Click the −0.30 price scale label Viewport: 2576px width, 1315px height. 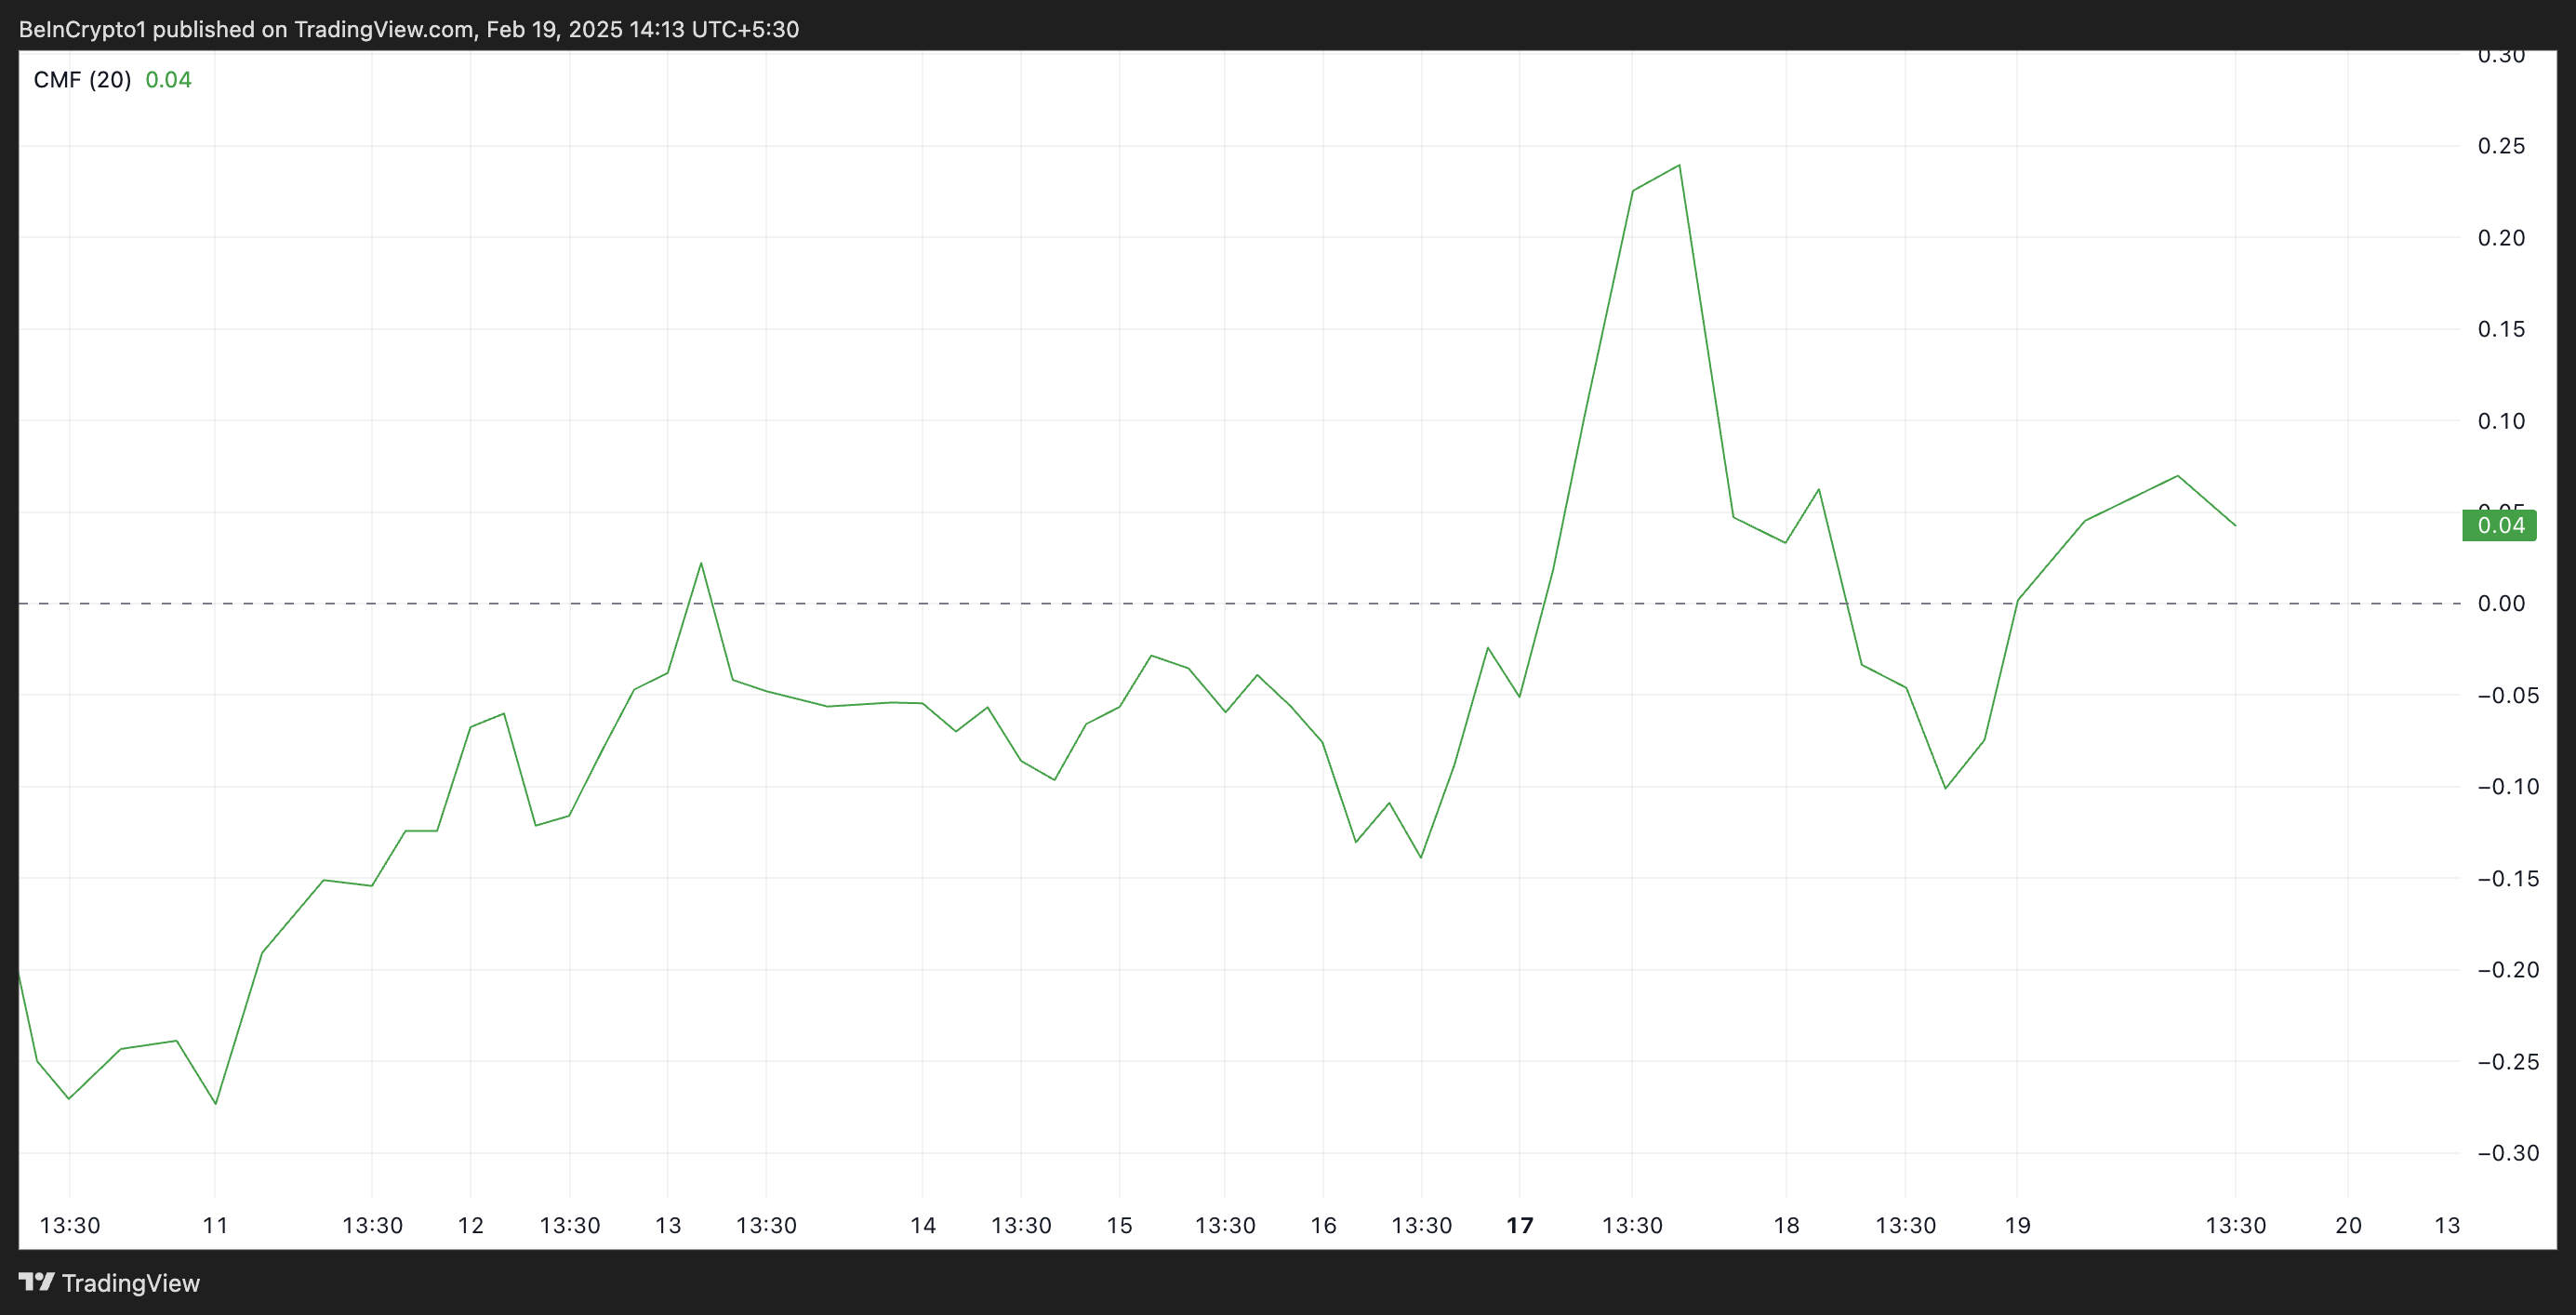[x=2507, y=1153]
